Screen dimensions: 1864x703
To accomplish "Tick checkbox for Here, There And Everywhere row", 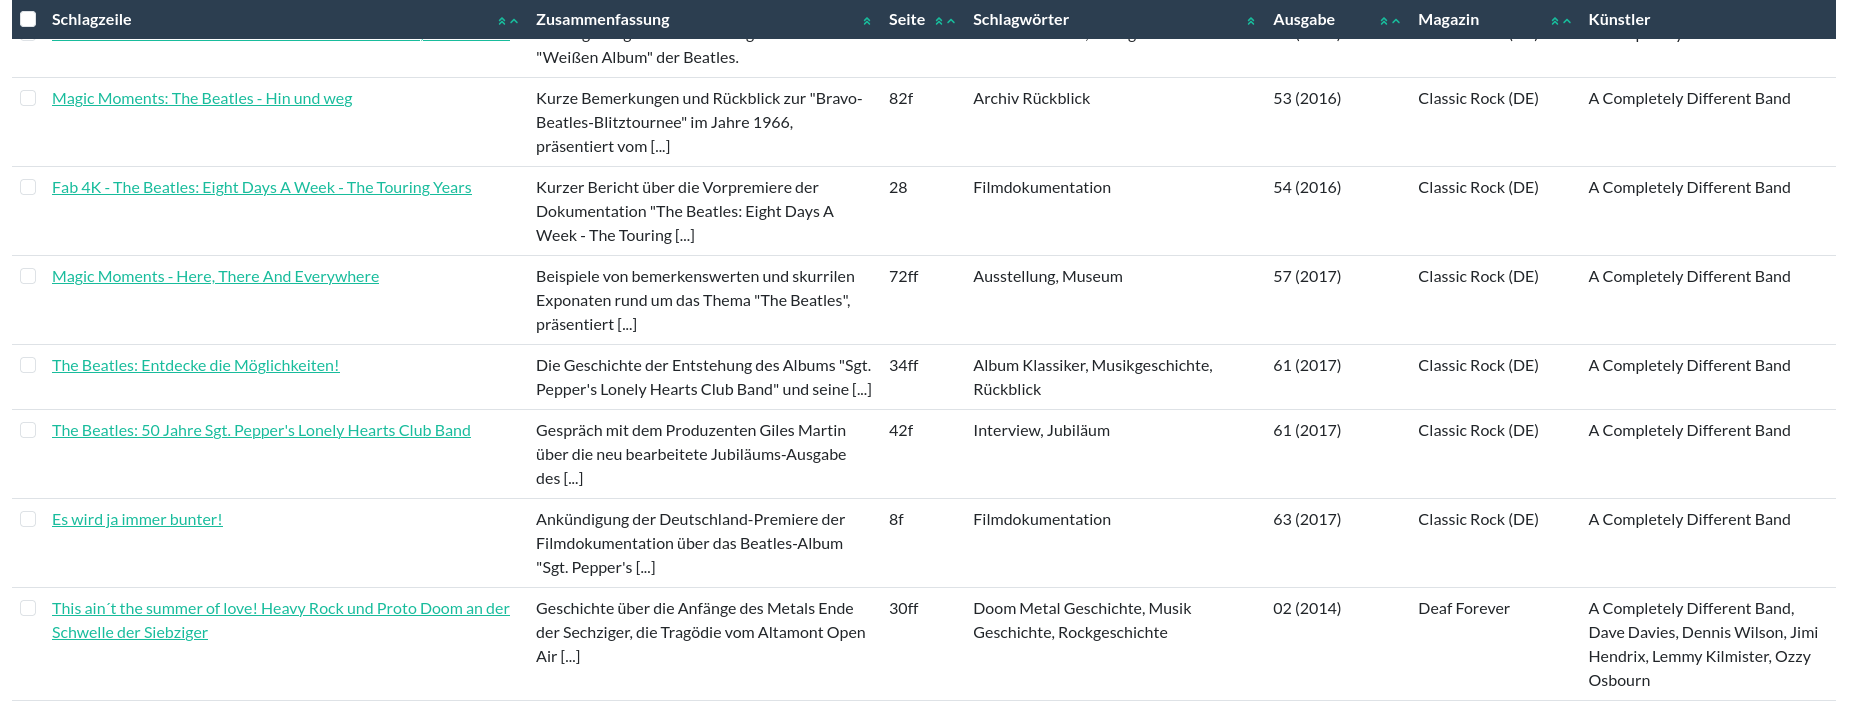I will coord(28,276).
